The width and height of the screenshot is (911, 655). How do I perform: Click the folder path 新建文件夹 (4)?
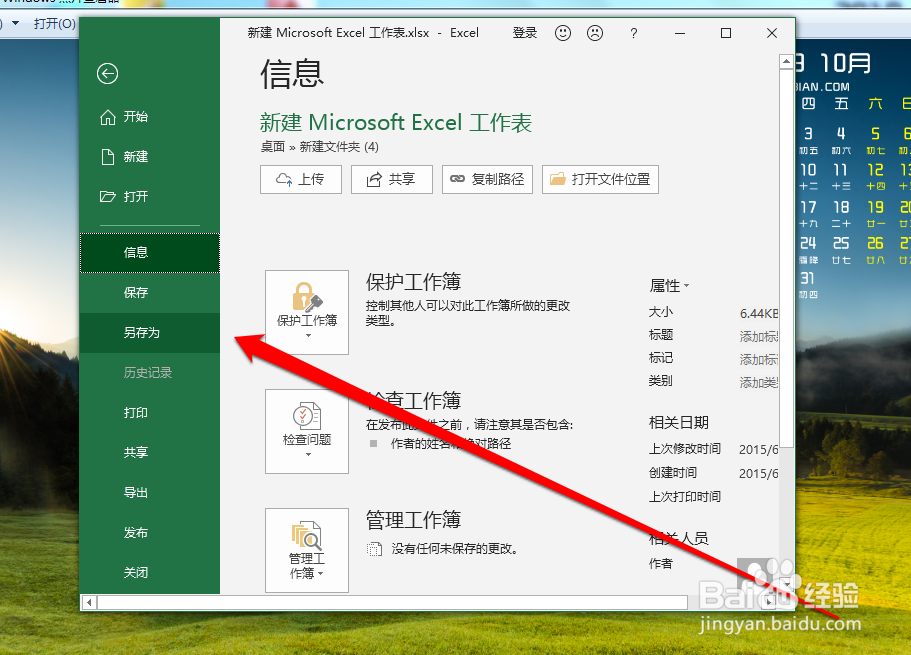tap(339, 147)
